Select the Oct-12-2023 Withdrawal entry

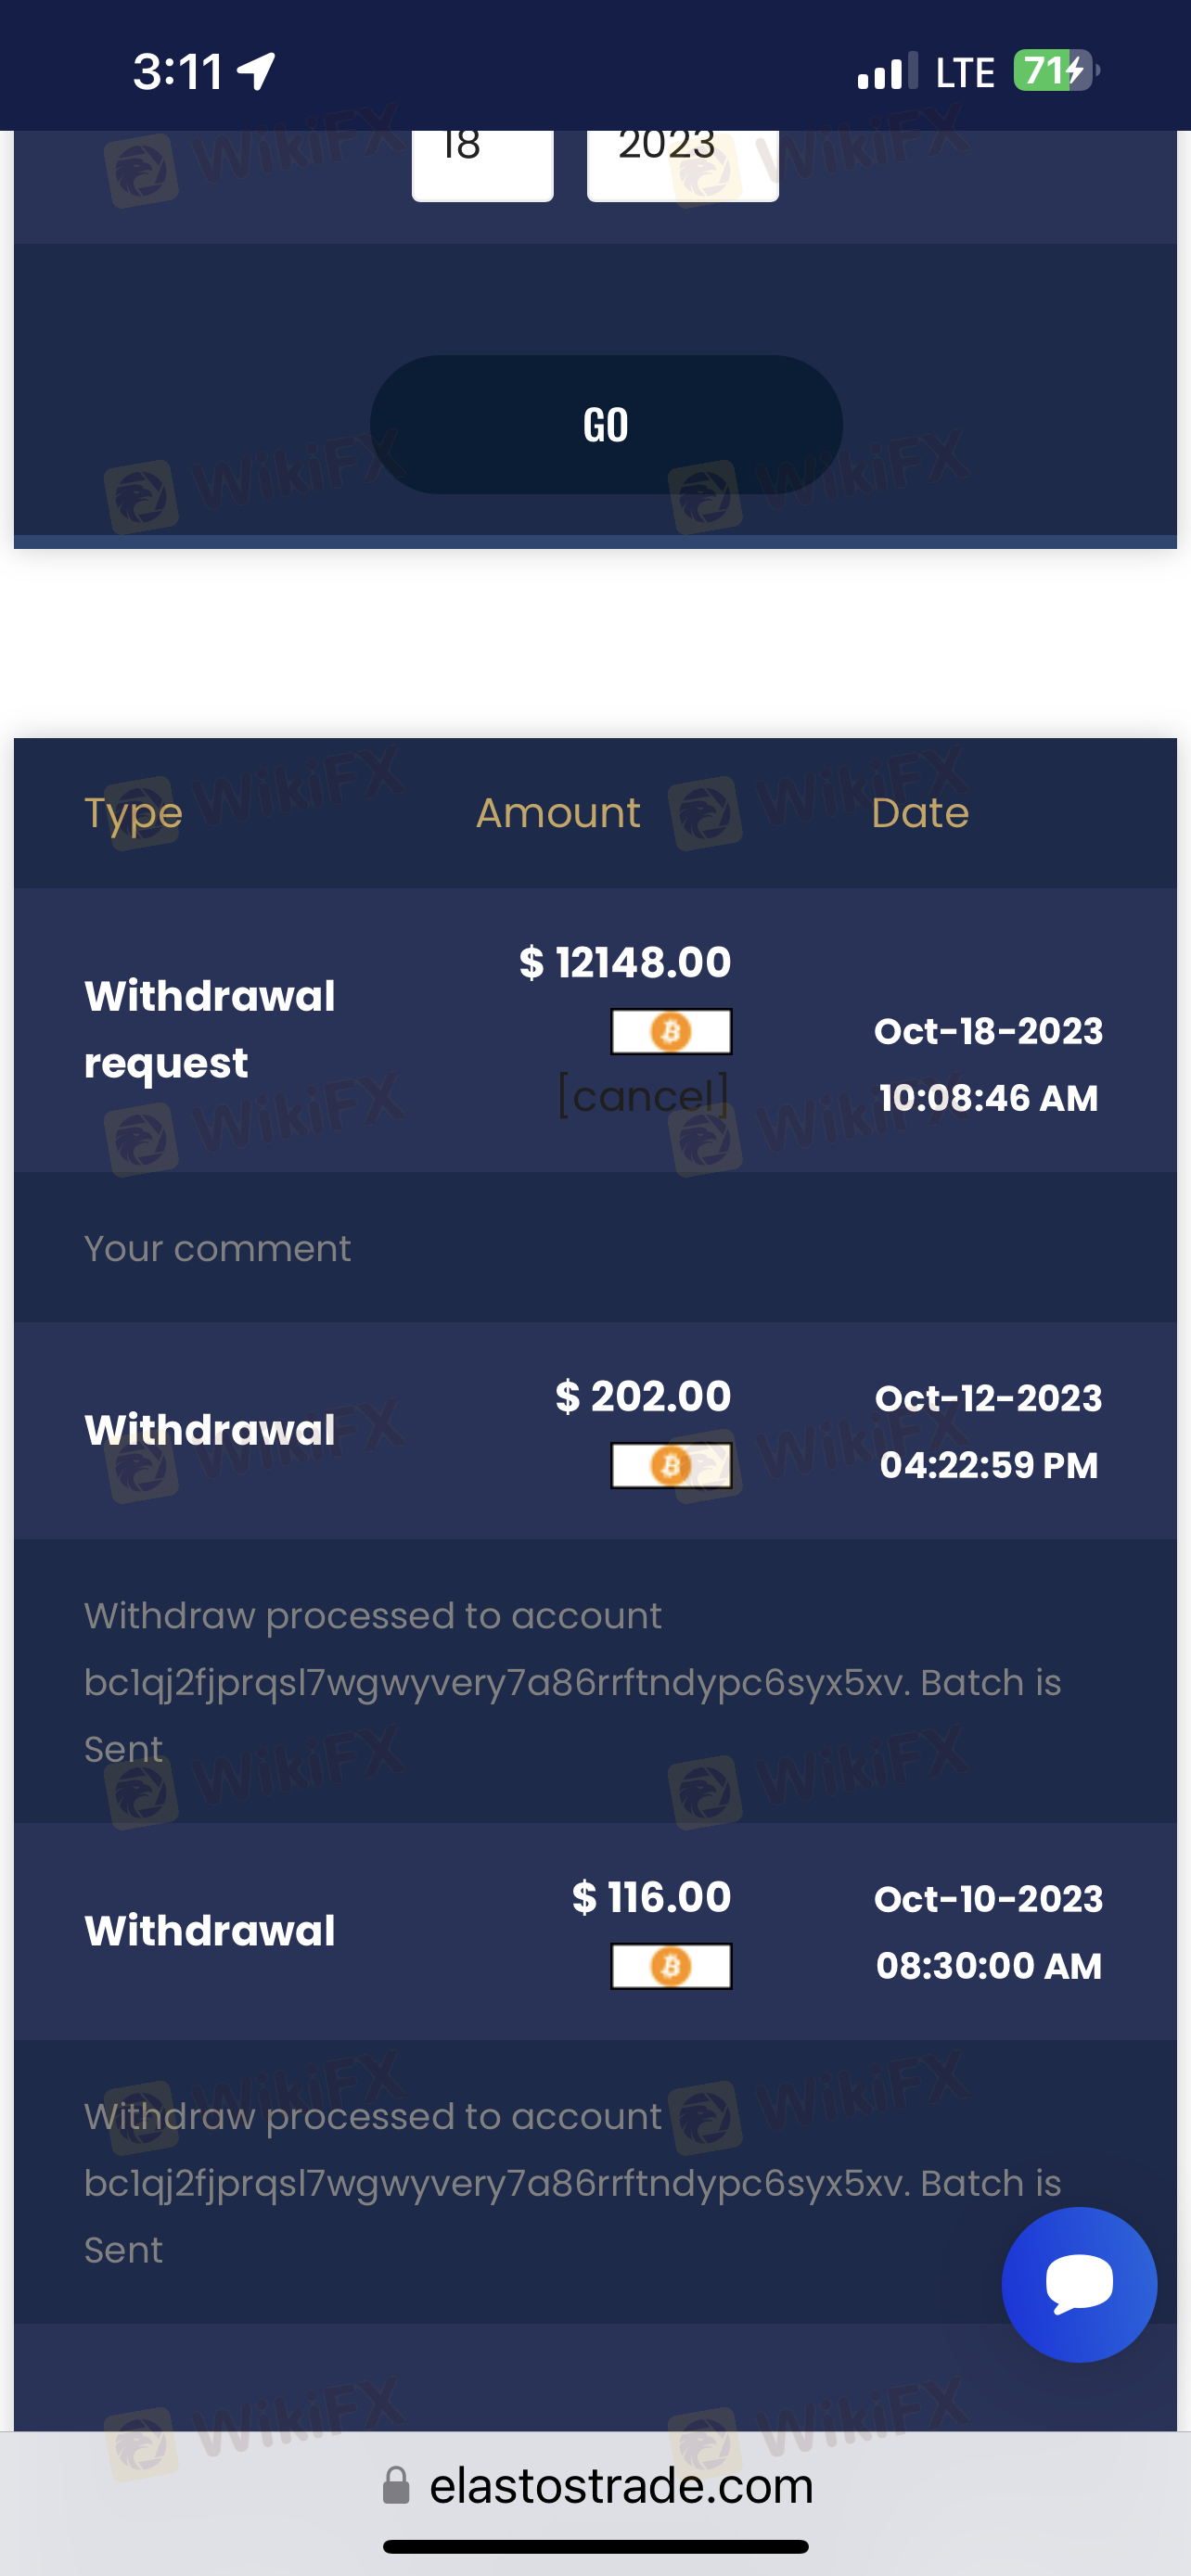[595, 1431]
